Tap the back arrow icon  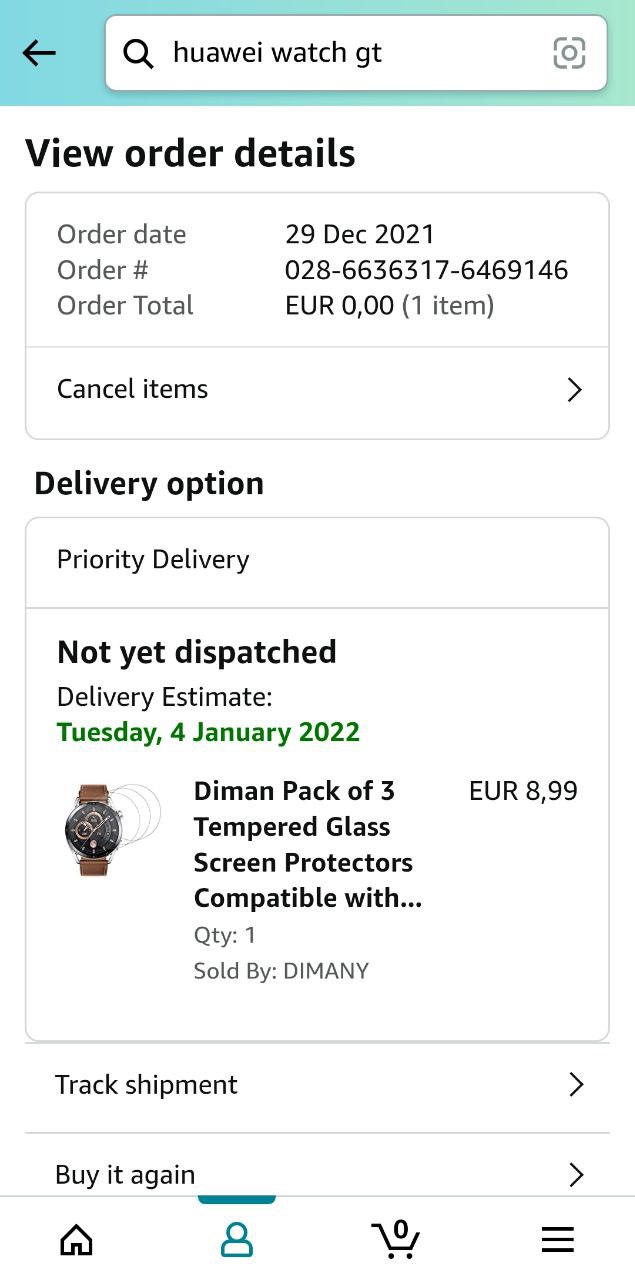39,53
